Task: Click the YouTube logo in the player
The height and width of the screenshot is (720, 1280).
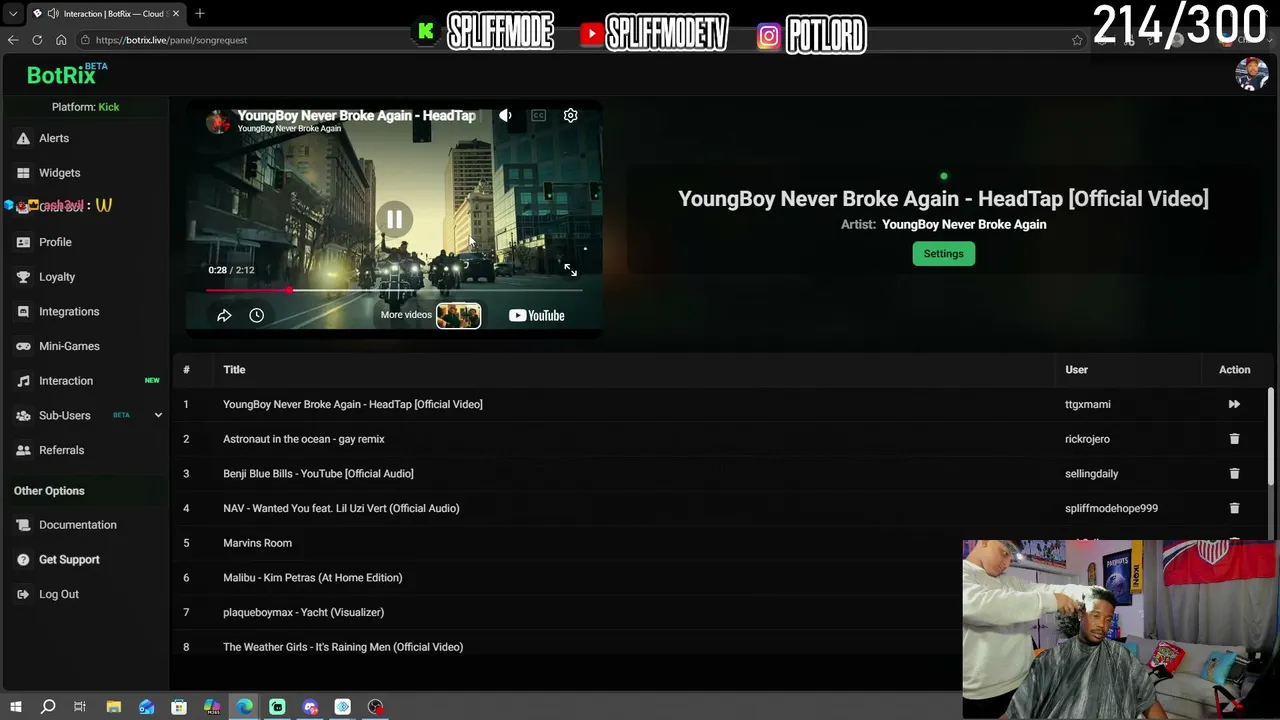Action: (x=537, y=316)
